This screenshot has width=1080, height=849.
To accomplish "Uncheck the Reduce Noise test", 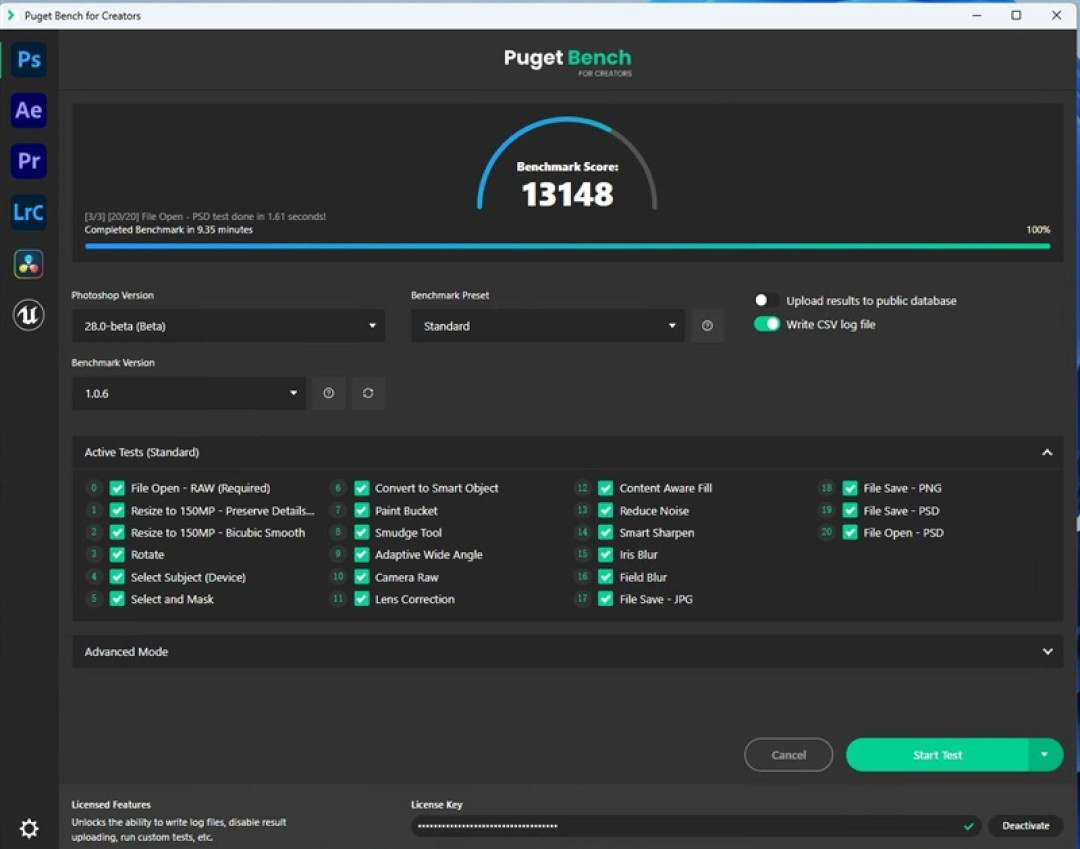I will point(605,511).
